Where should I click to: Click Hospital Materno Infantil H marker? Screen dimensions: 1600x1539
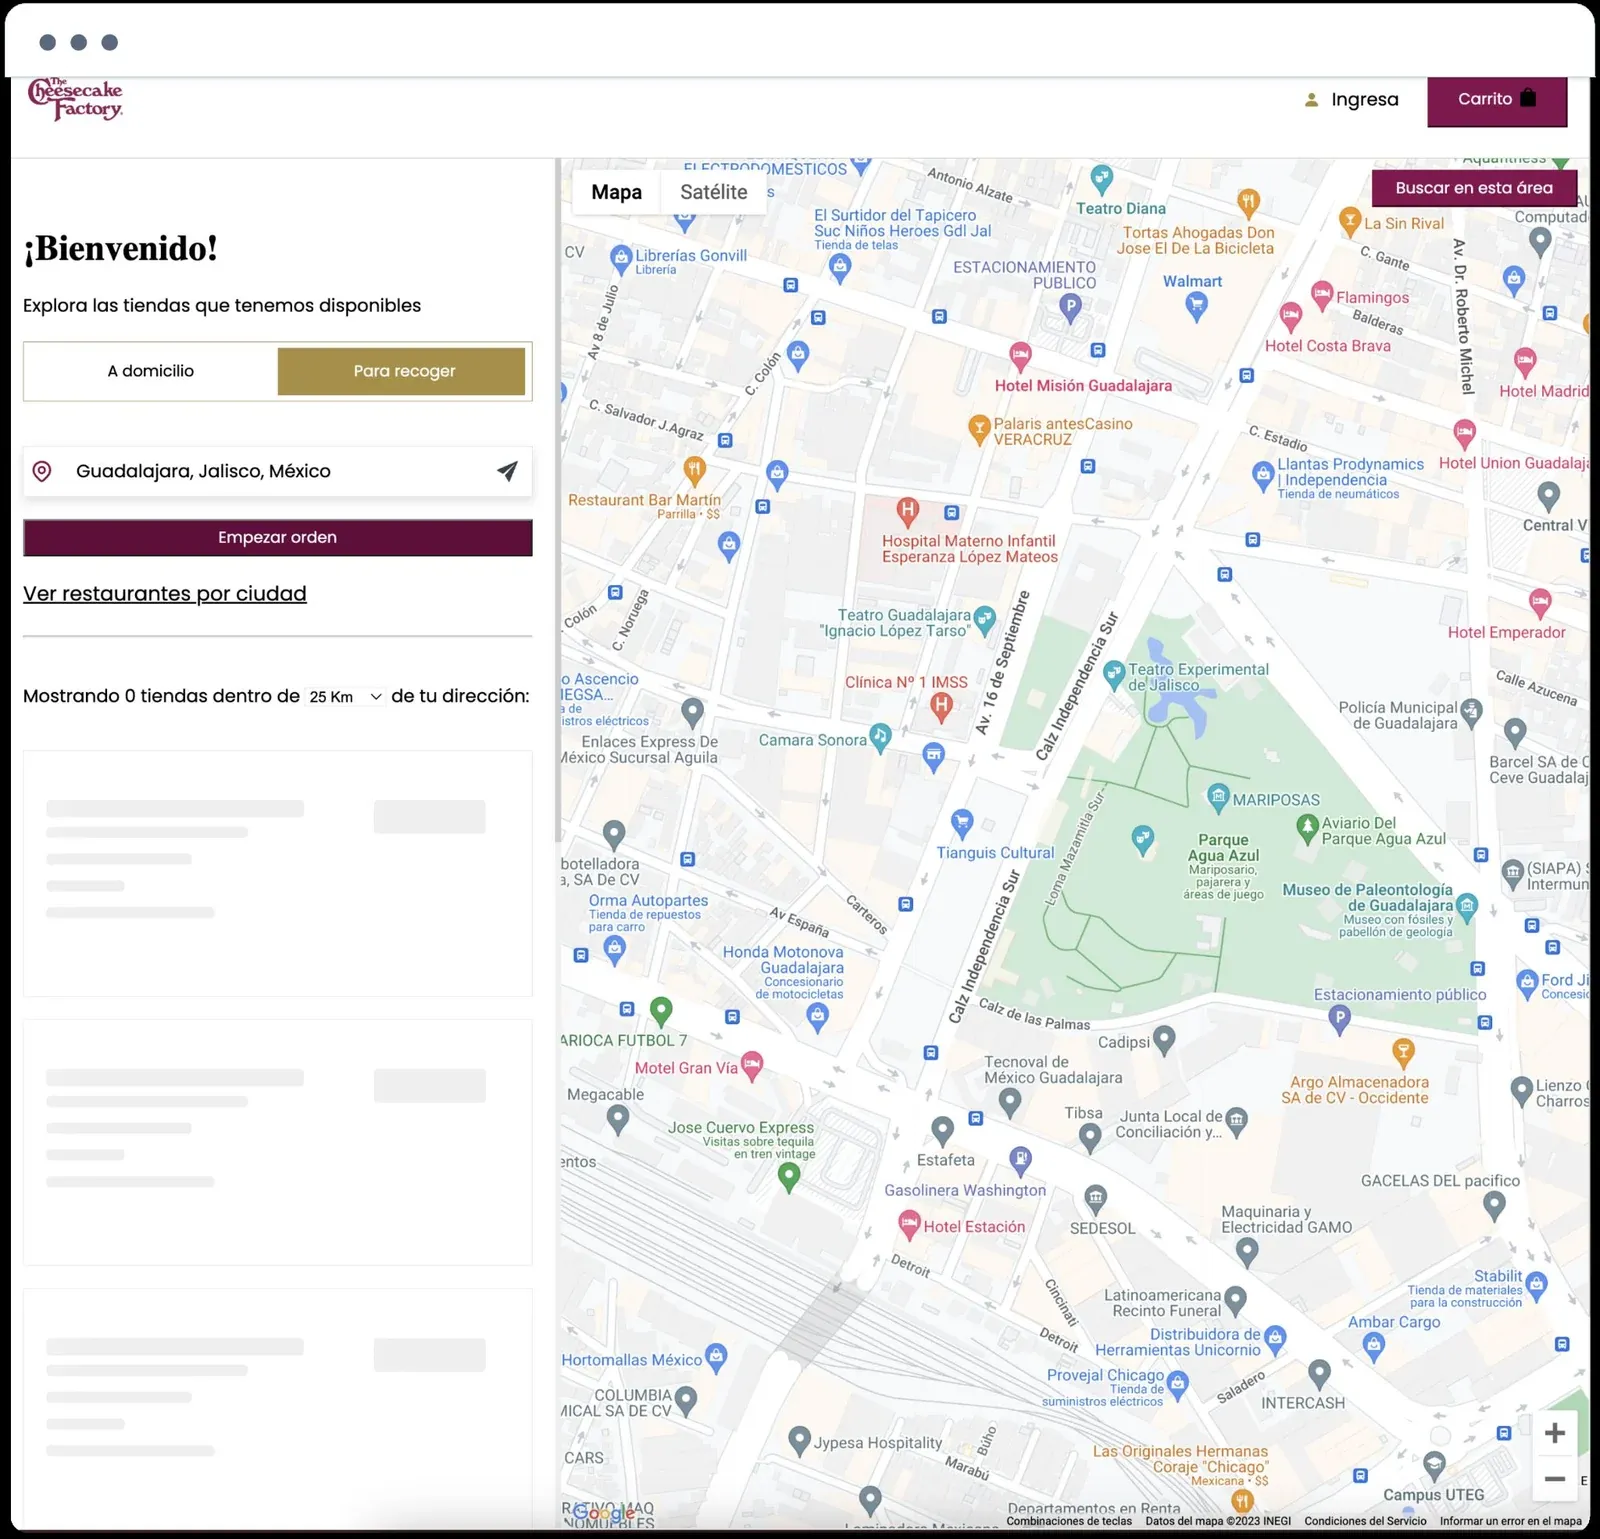click(x=907, y=512)
